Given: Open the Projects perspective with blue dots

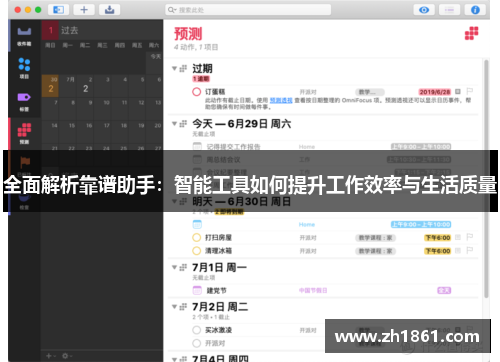Looking at the screenshot, I should click(24, 68).
